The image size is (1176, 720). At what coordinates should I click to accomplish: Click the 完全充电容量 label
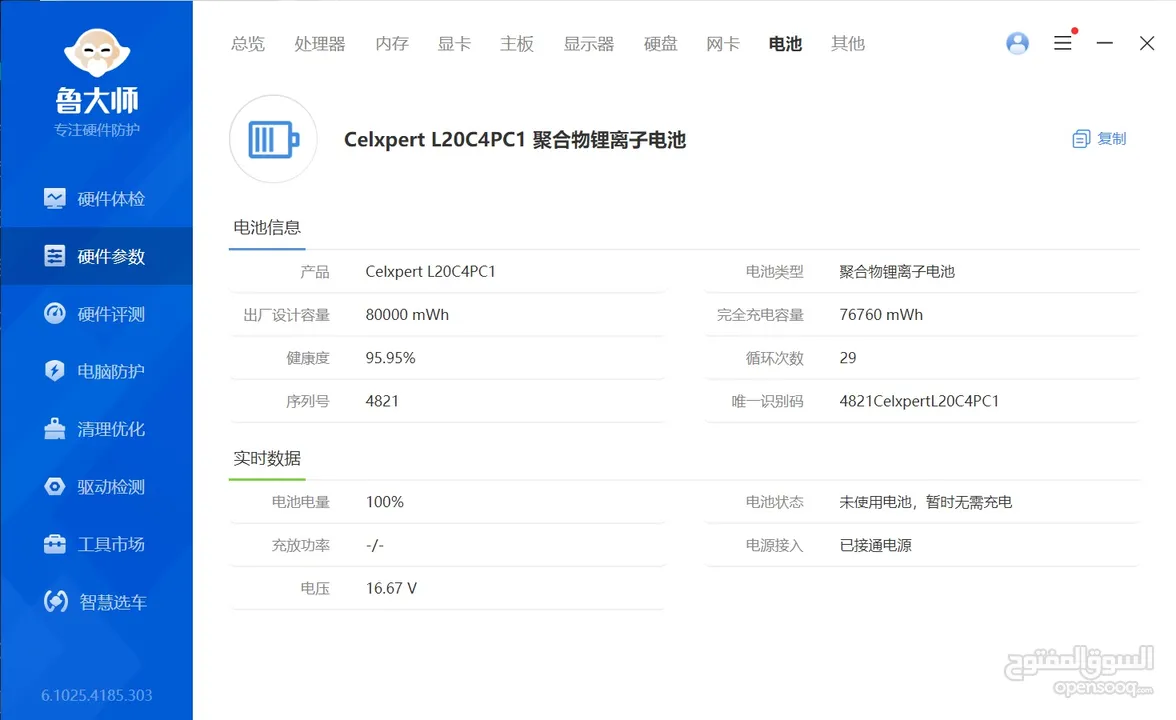pos(760,315)
